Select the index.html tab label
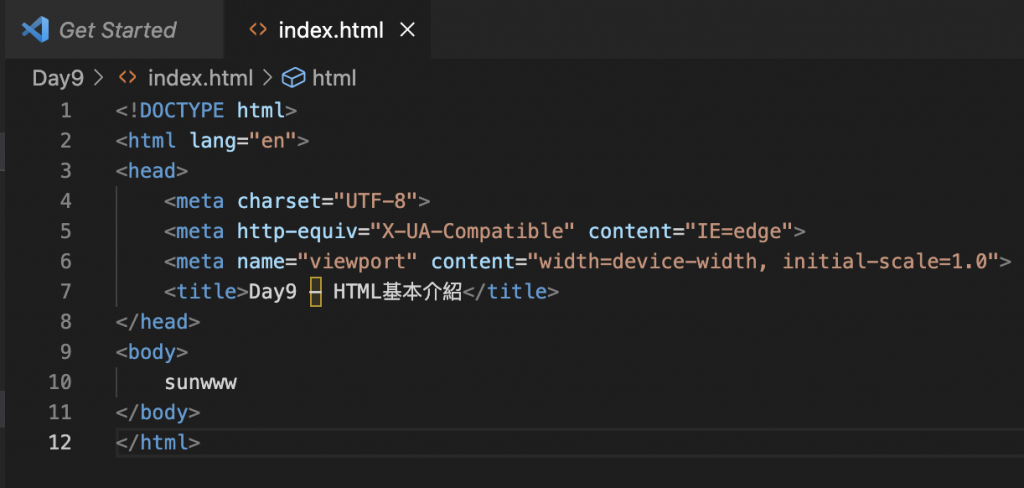 (331, 30)
